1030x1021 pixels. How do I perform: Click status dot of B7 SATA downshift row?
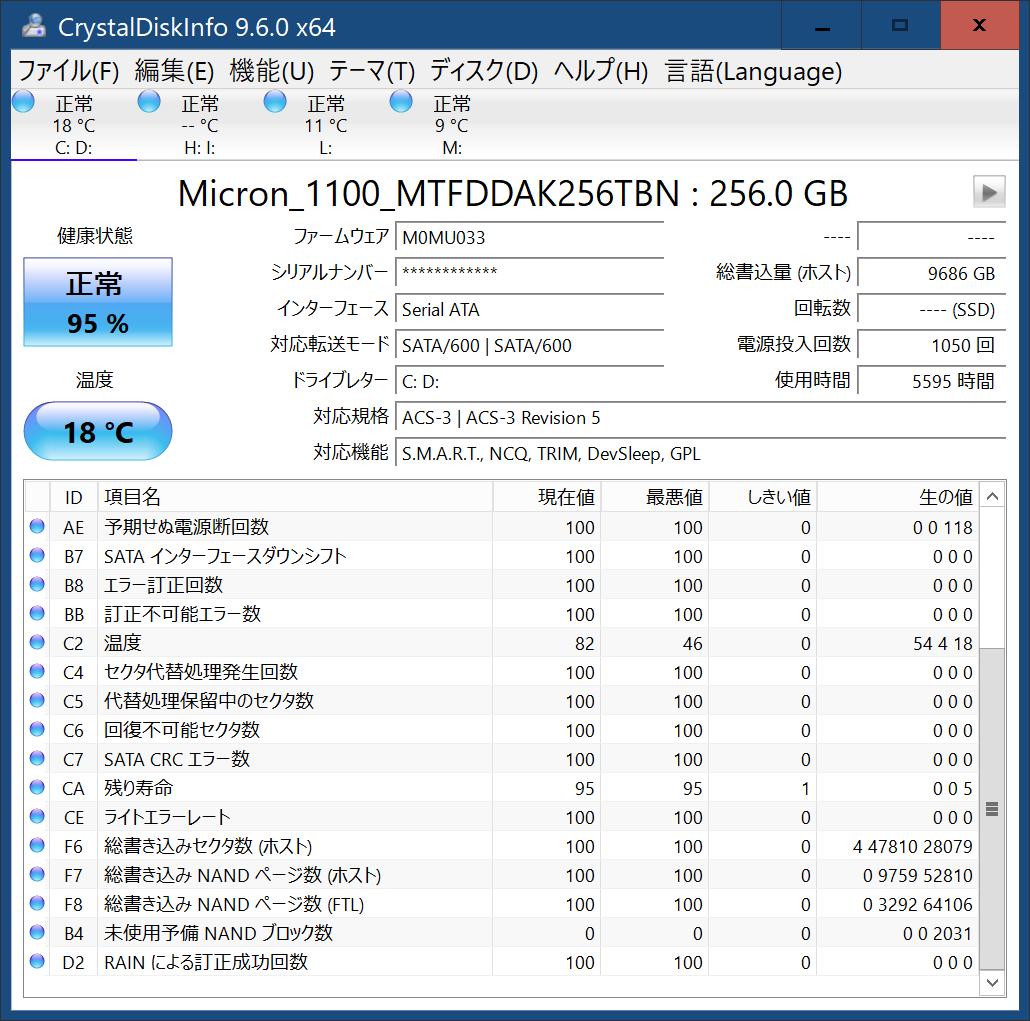point(37,555)
